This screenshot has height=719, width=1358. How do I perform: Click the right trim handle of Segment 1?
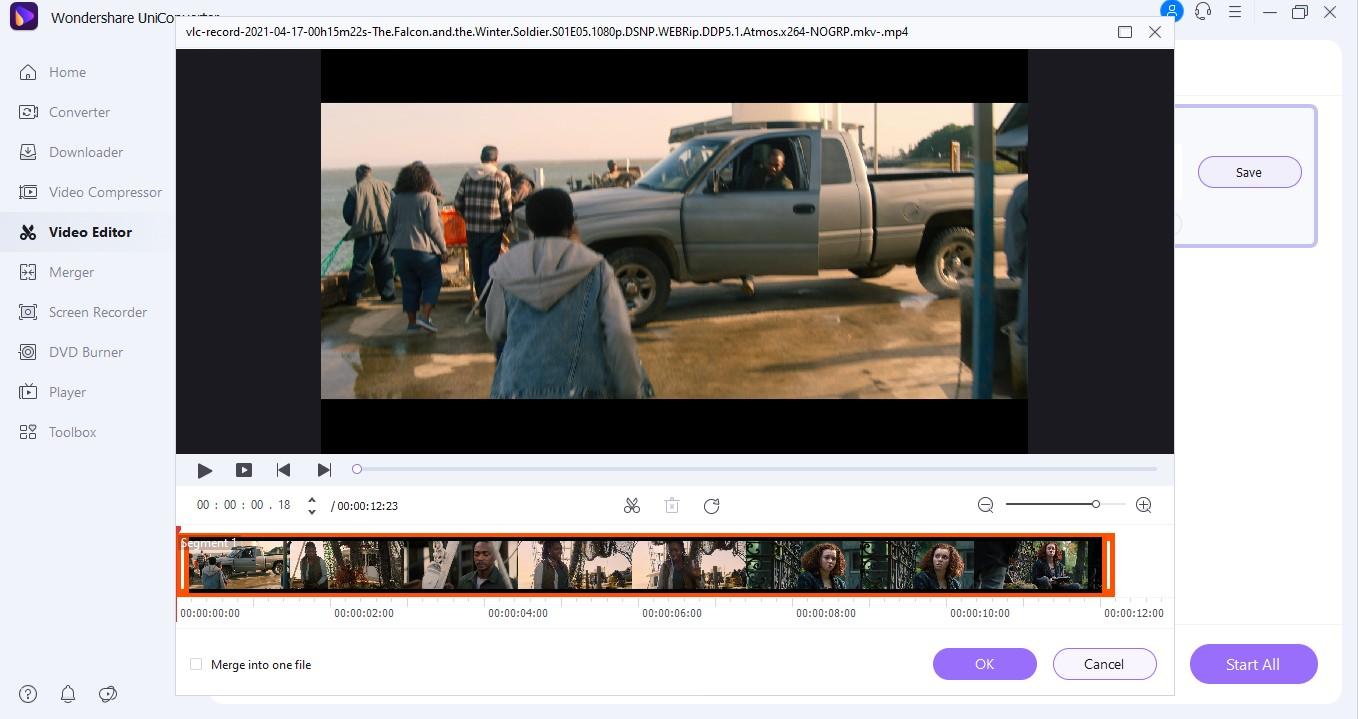1108,565
